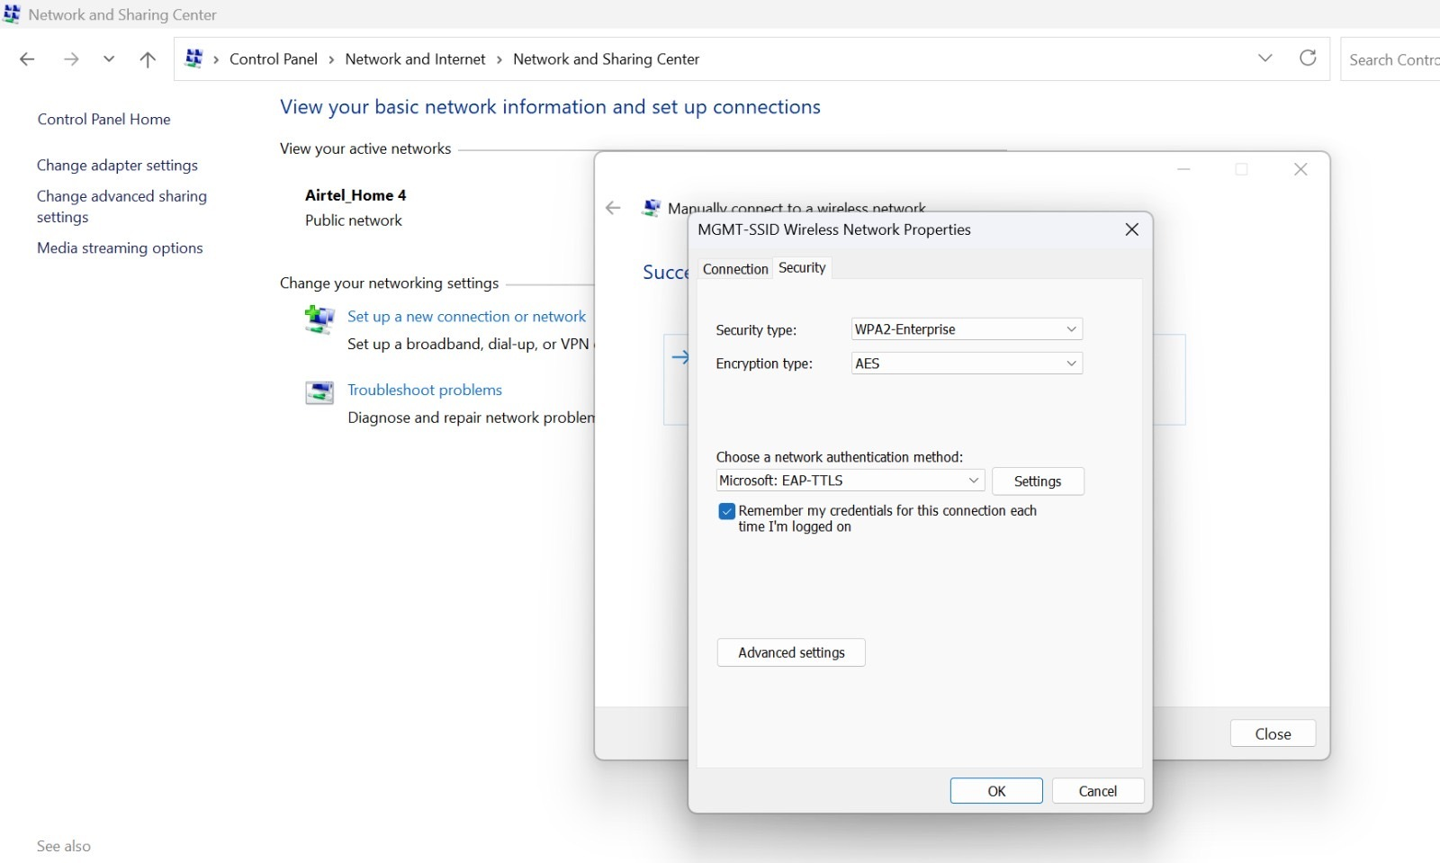
Task: Uncheck Remember my credentials checkbox
Action: tap(727, 511)
